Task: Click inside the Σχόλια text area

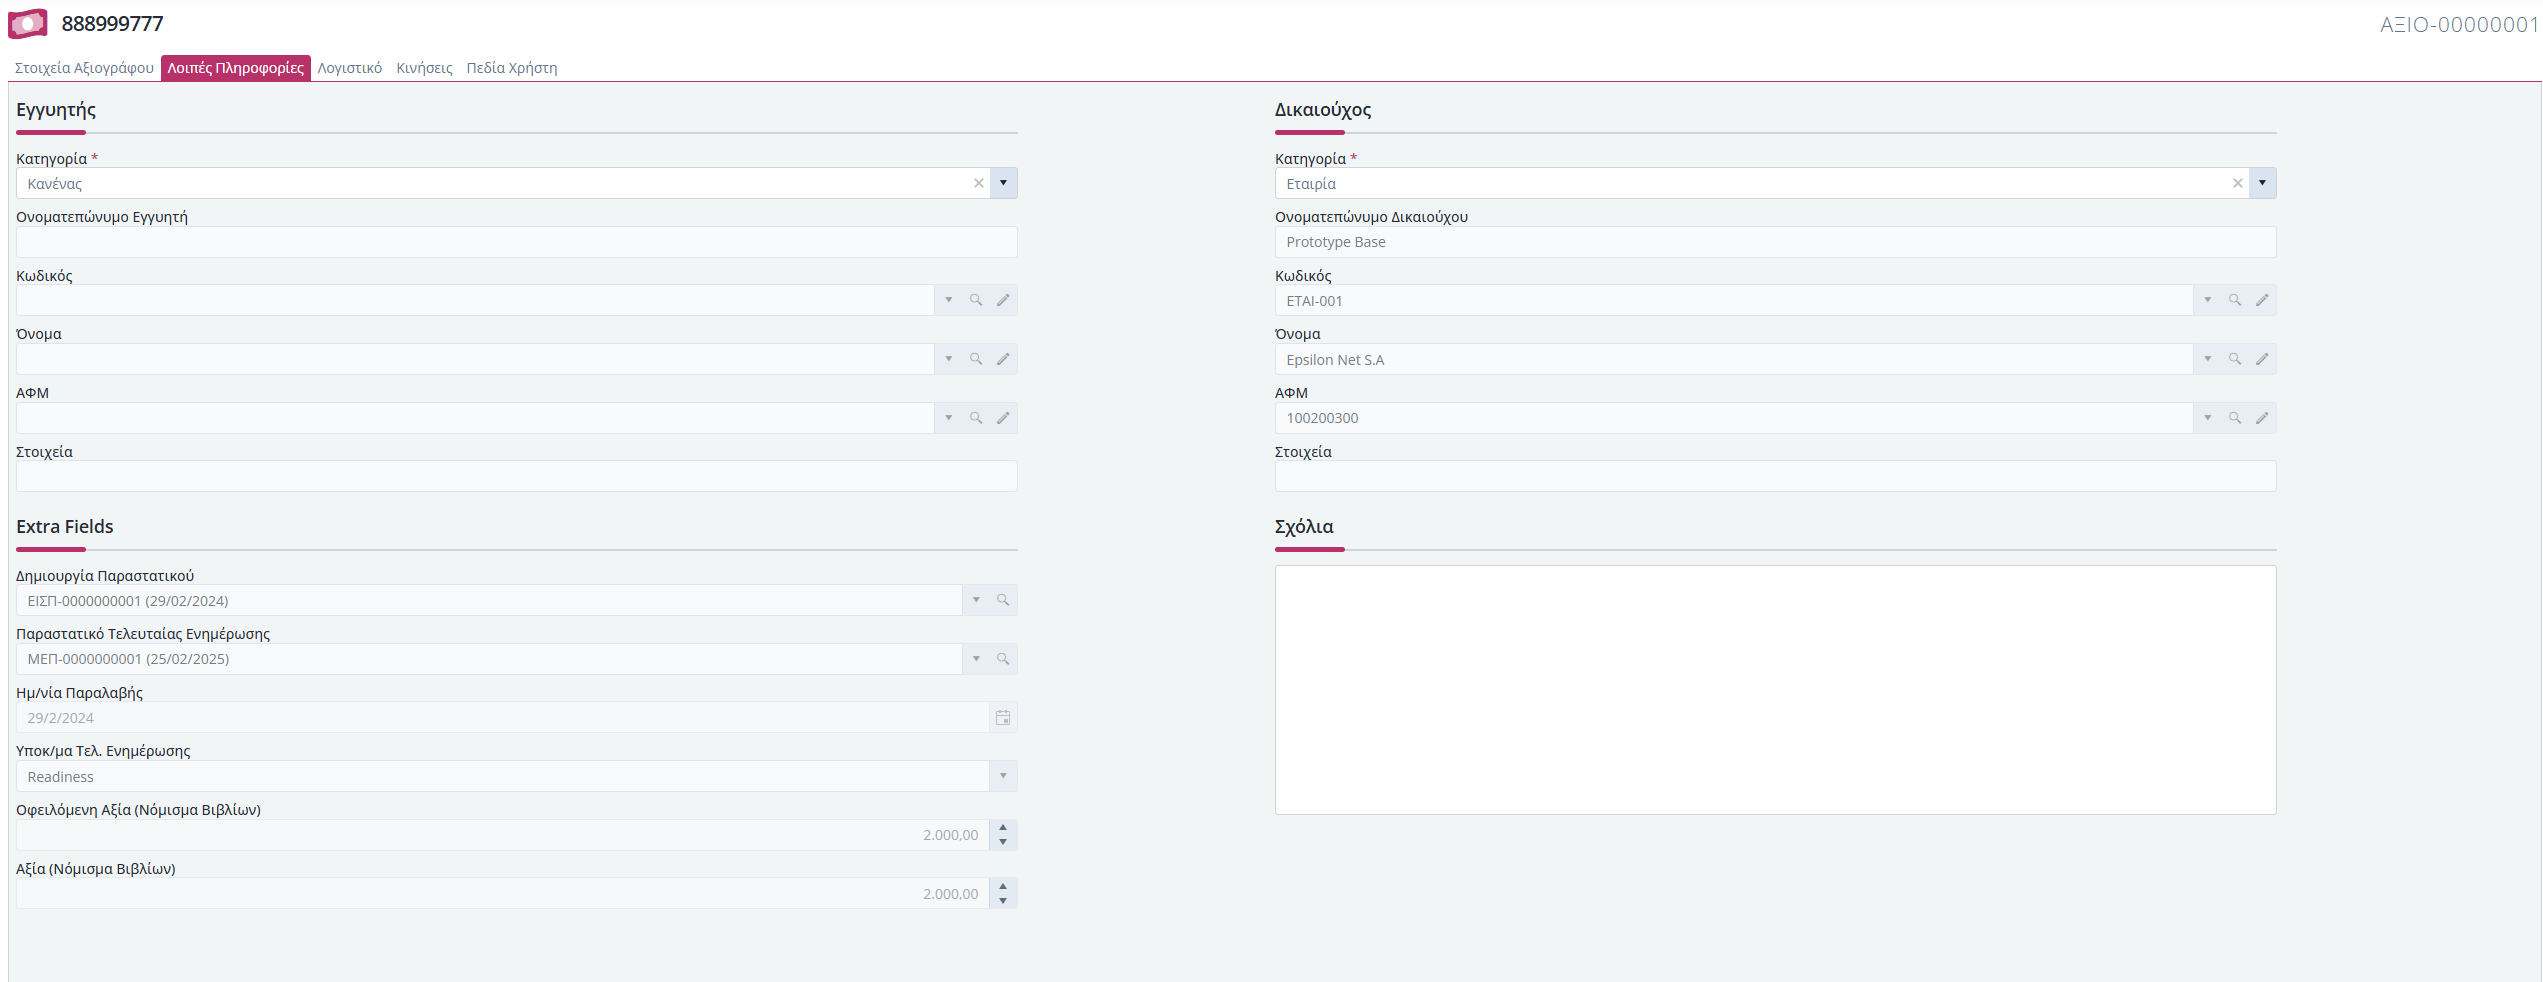Action: 1775,690
